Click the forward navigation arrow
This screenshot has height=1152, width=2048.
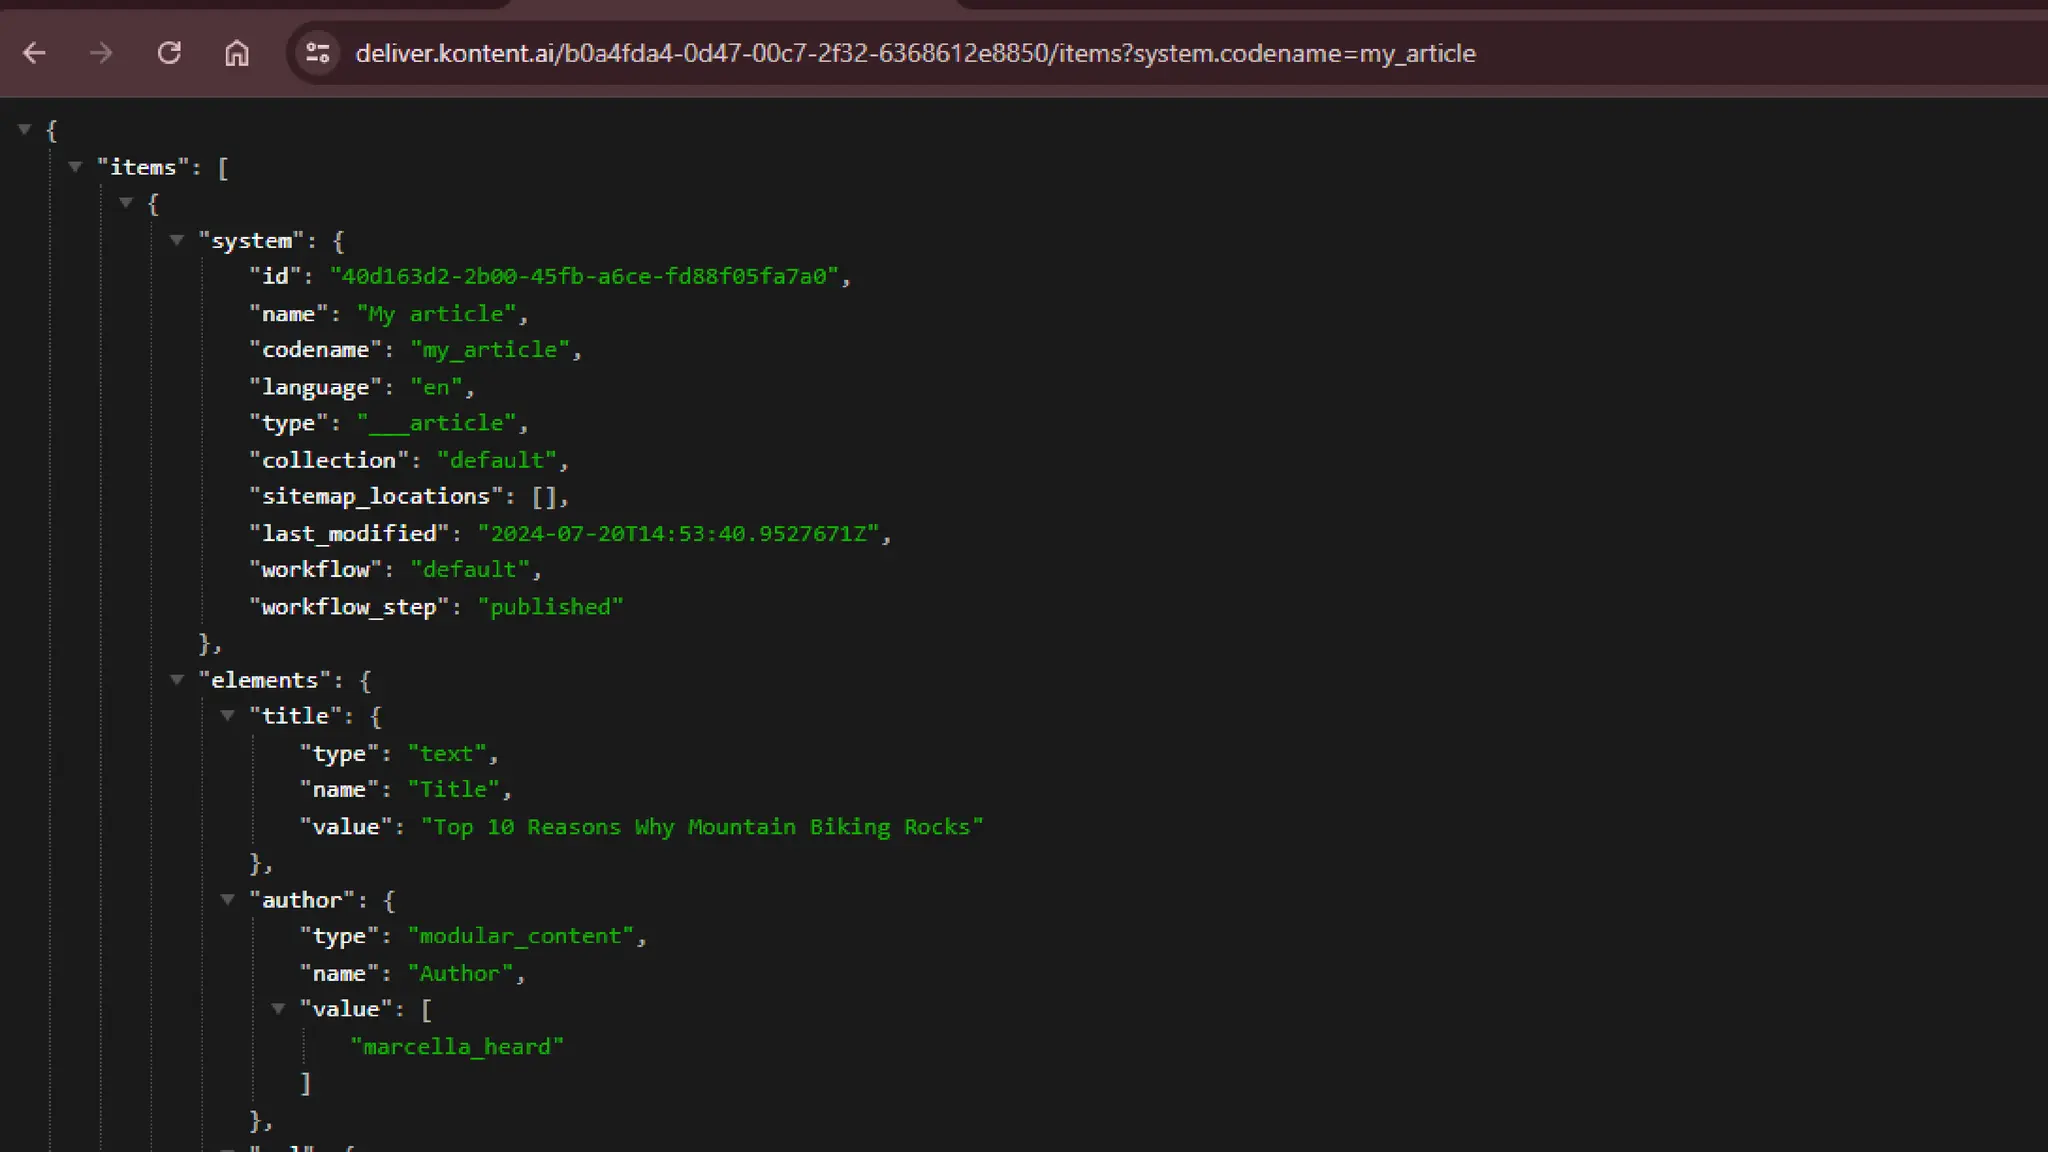[x=101, y=53]
